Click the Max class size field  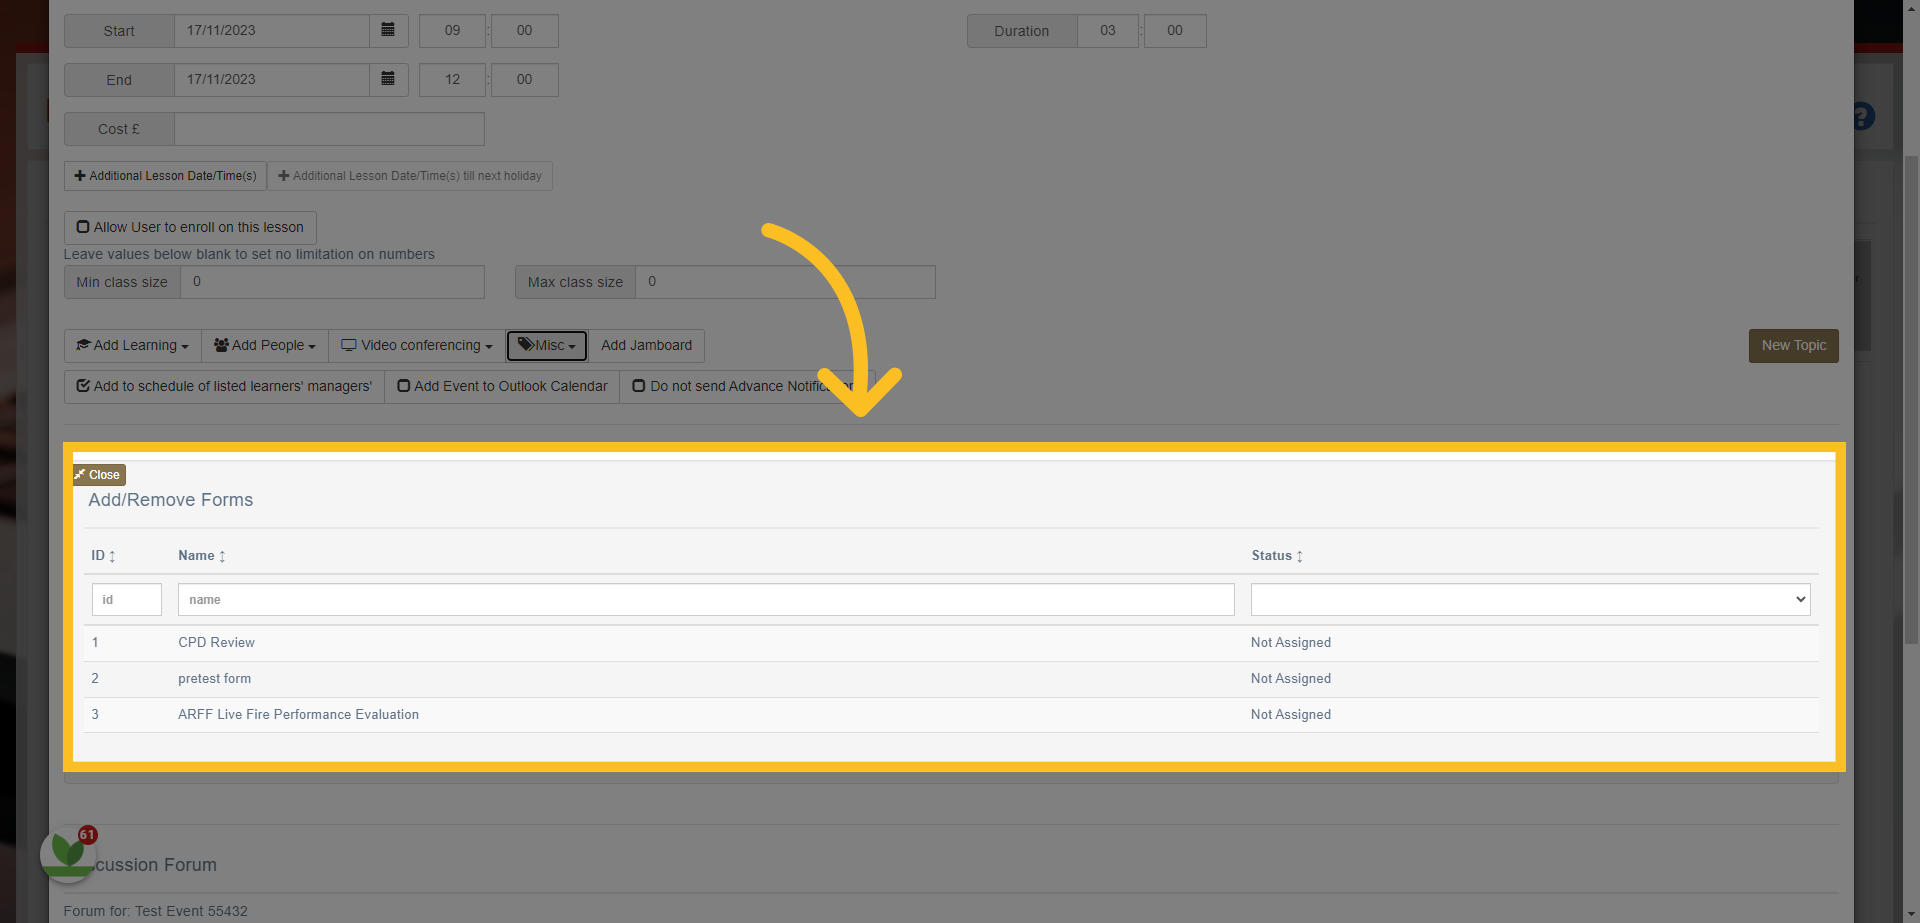785,282
